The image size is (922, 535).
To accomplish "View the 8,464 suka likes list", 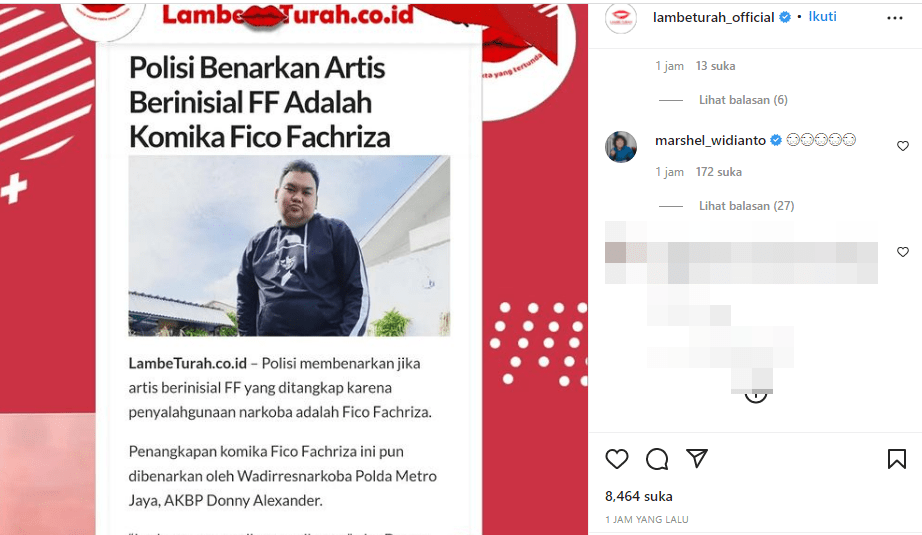I will pos(639,496).
